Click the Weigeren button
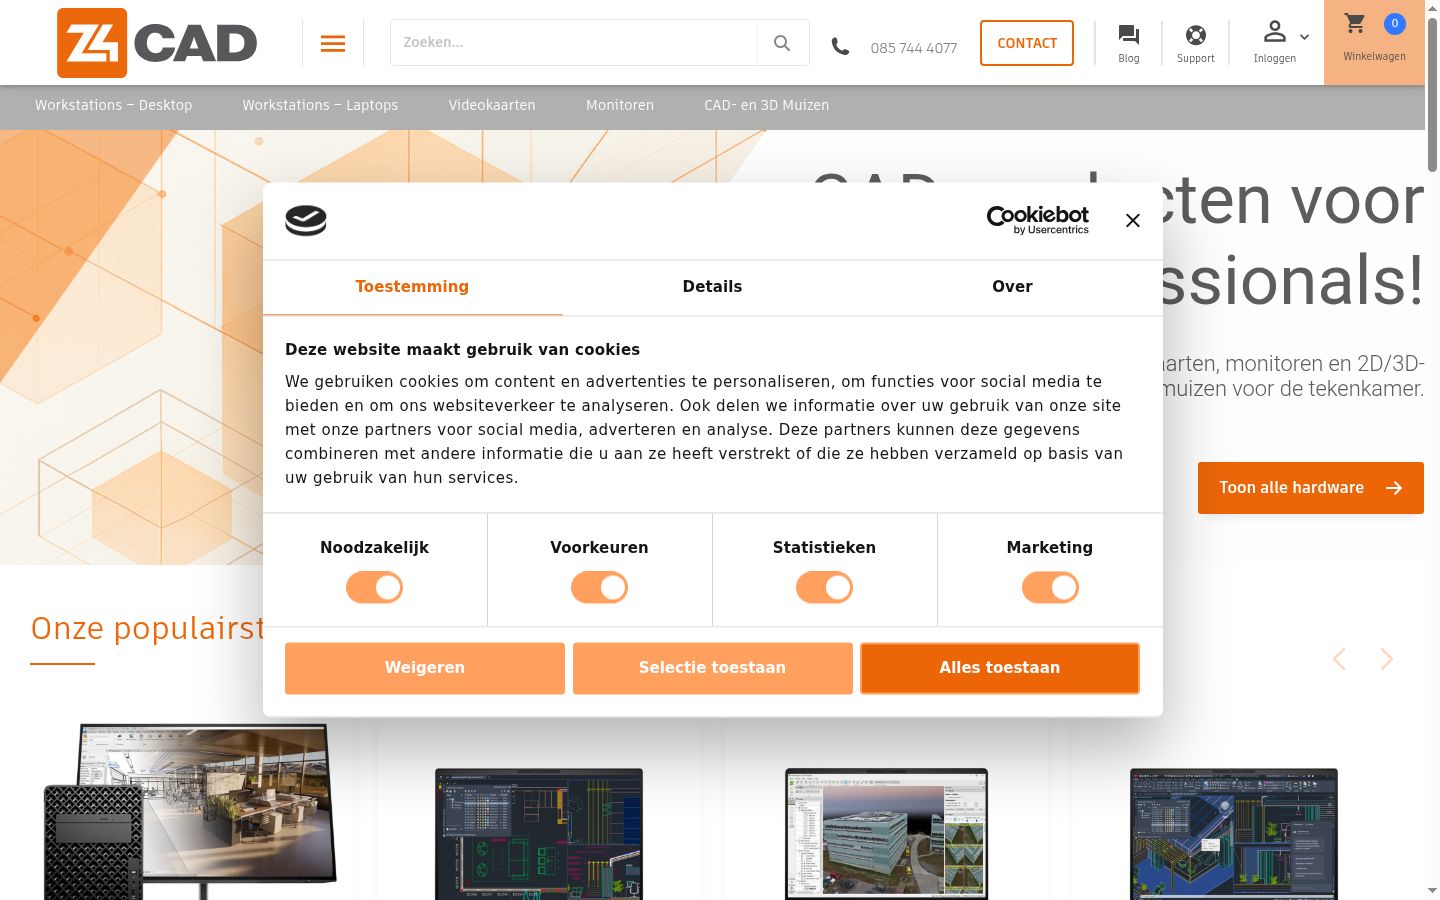The width and height of the screenshot is (1440, 900). click(x=425, y=668)
